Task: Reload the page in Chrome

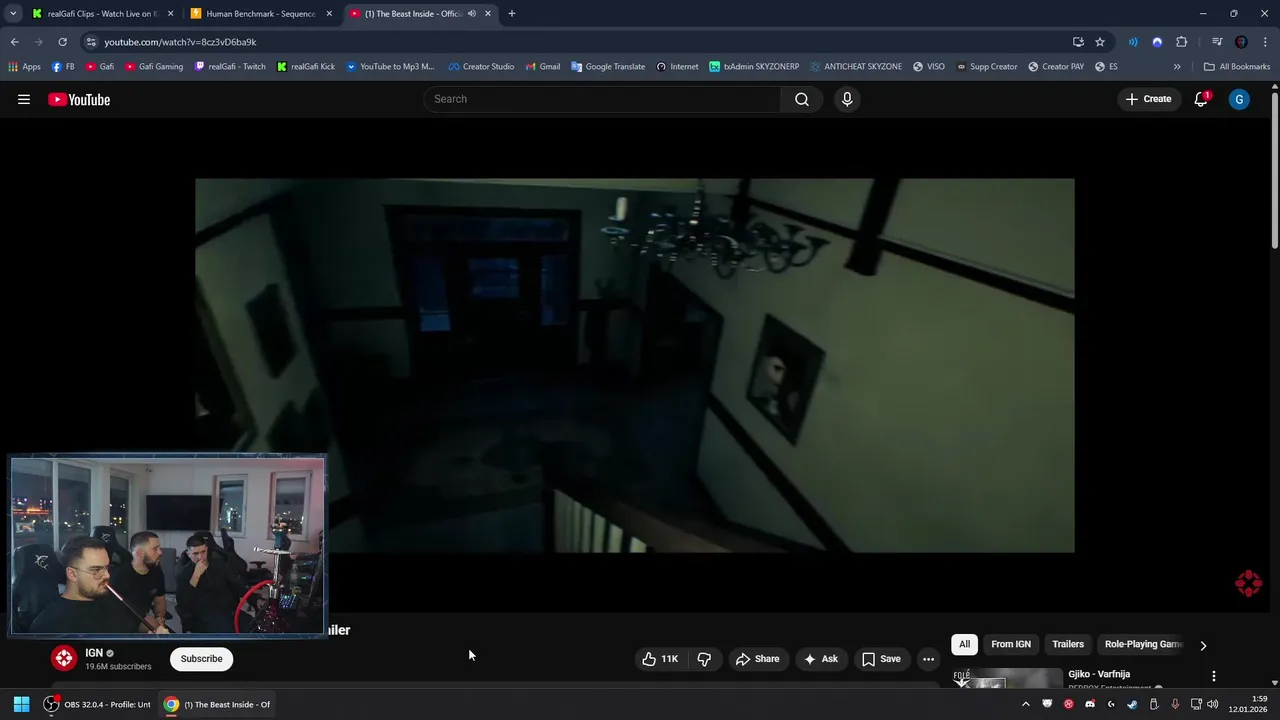Action: pyautogui.click(x=62, y=42)
